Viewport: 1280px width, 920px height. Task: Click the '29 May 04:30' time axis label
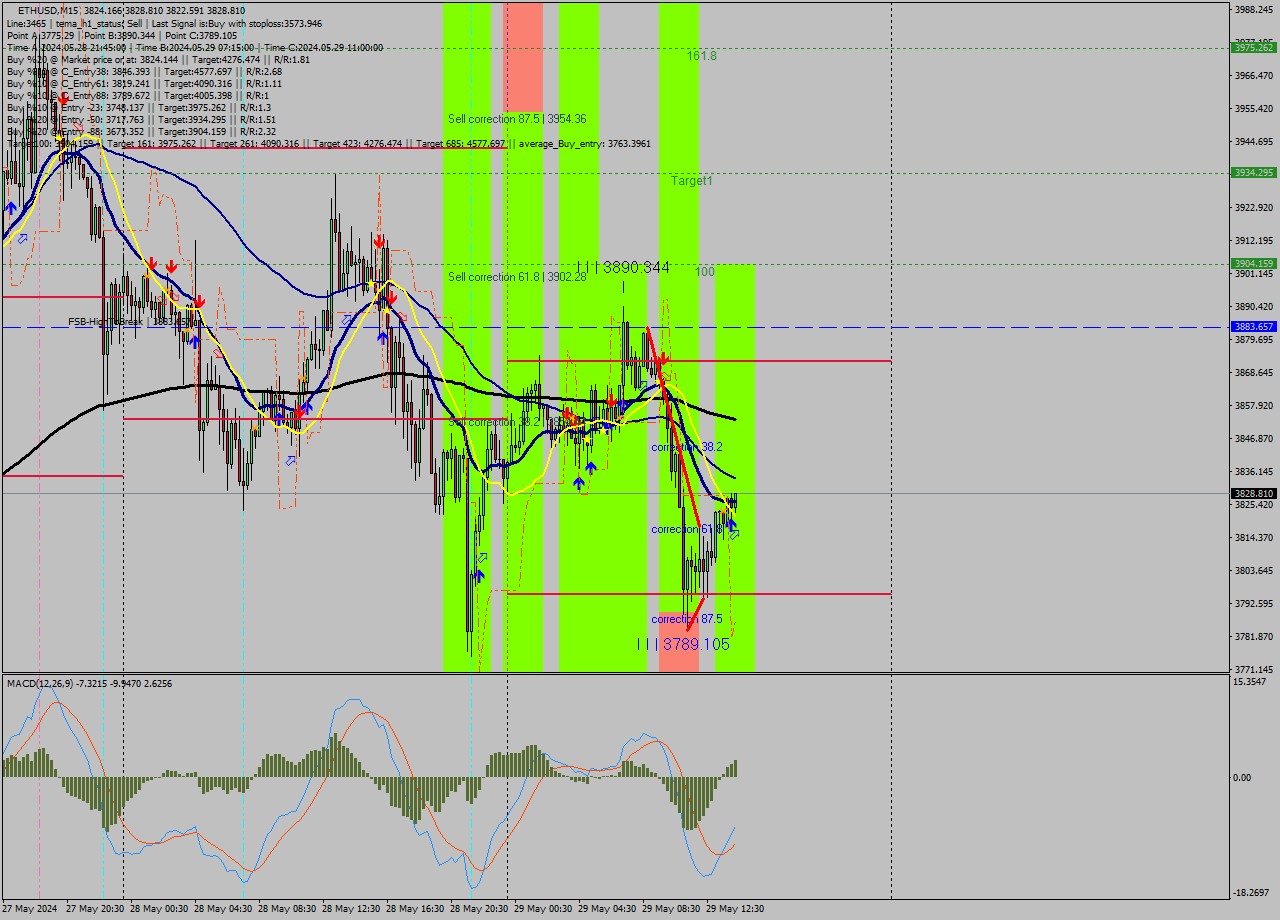tap(607, 909)
